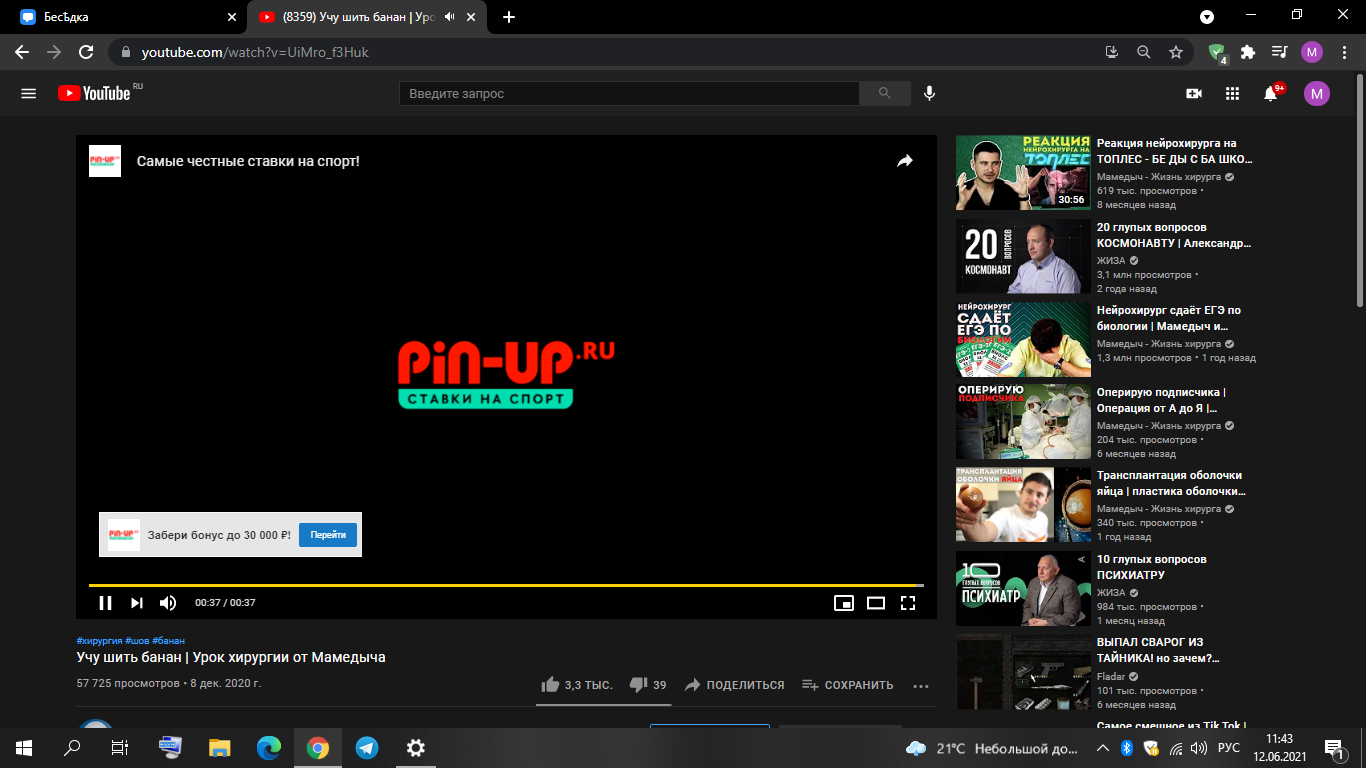
Task: Bookmark this page with the star
Action: 1176,52
